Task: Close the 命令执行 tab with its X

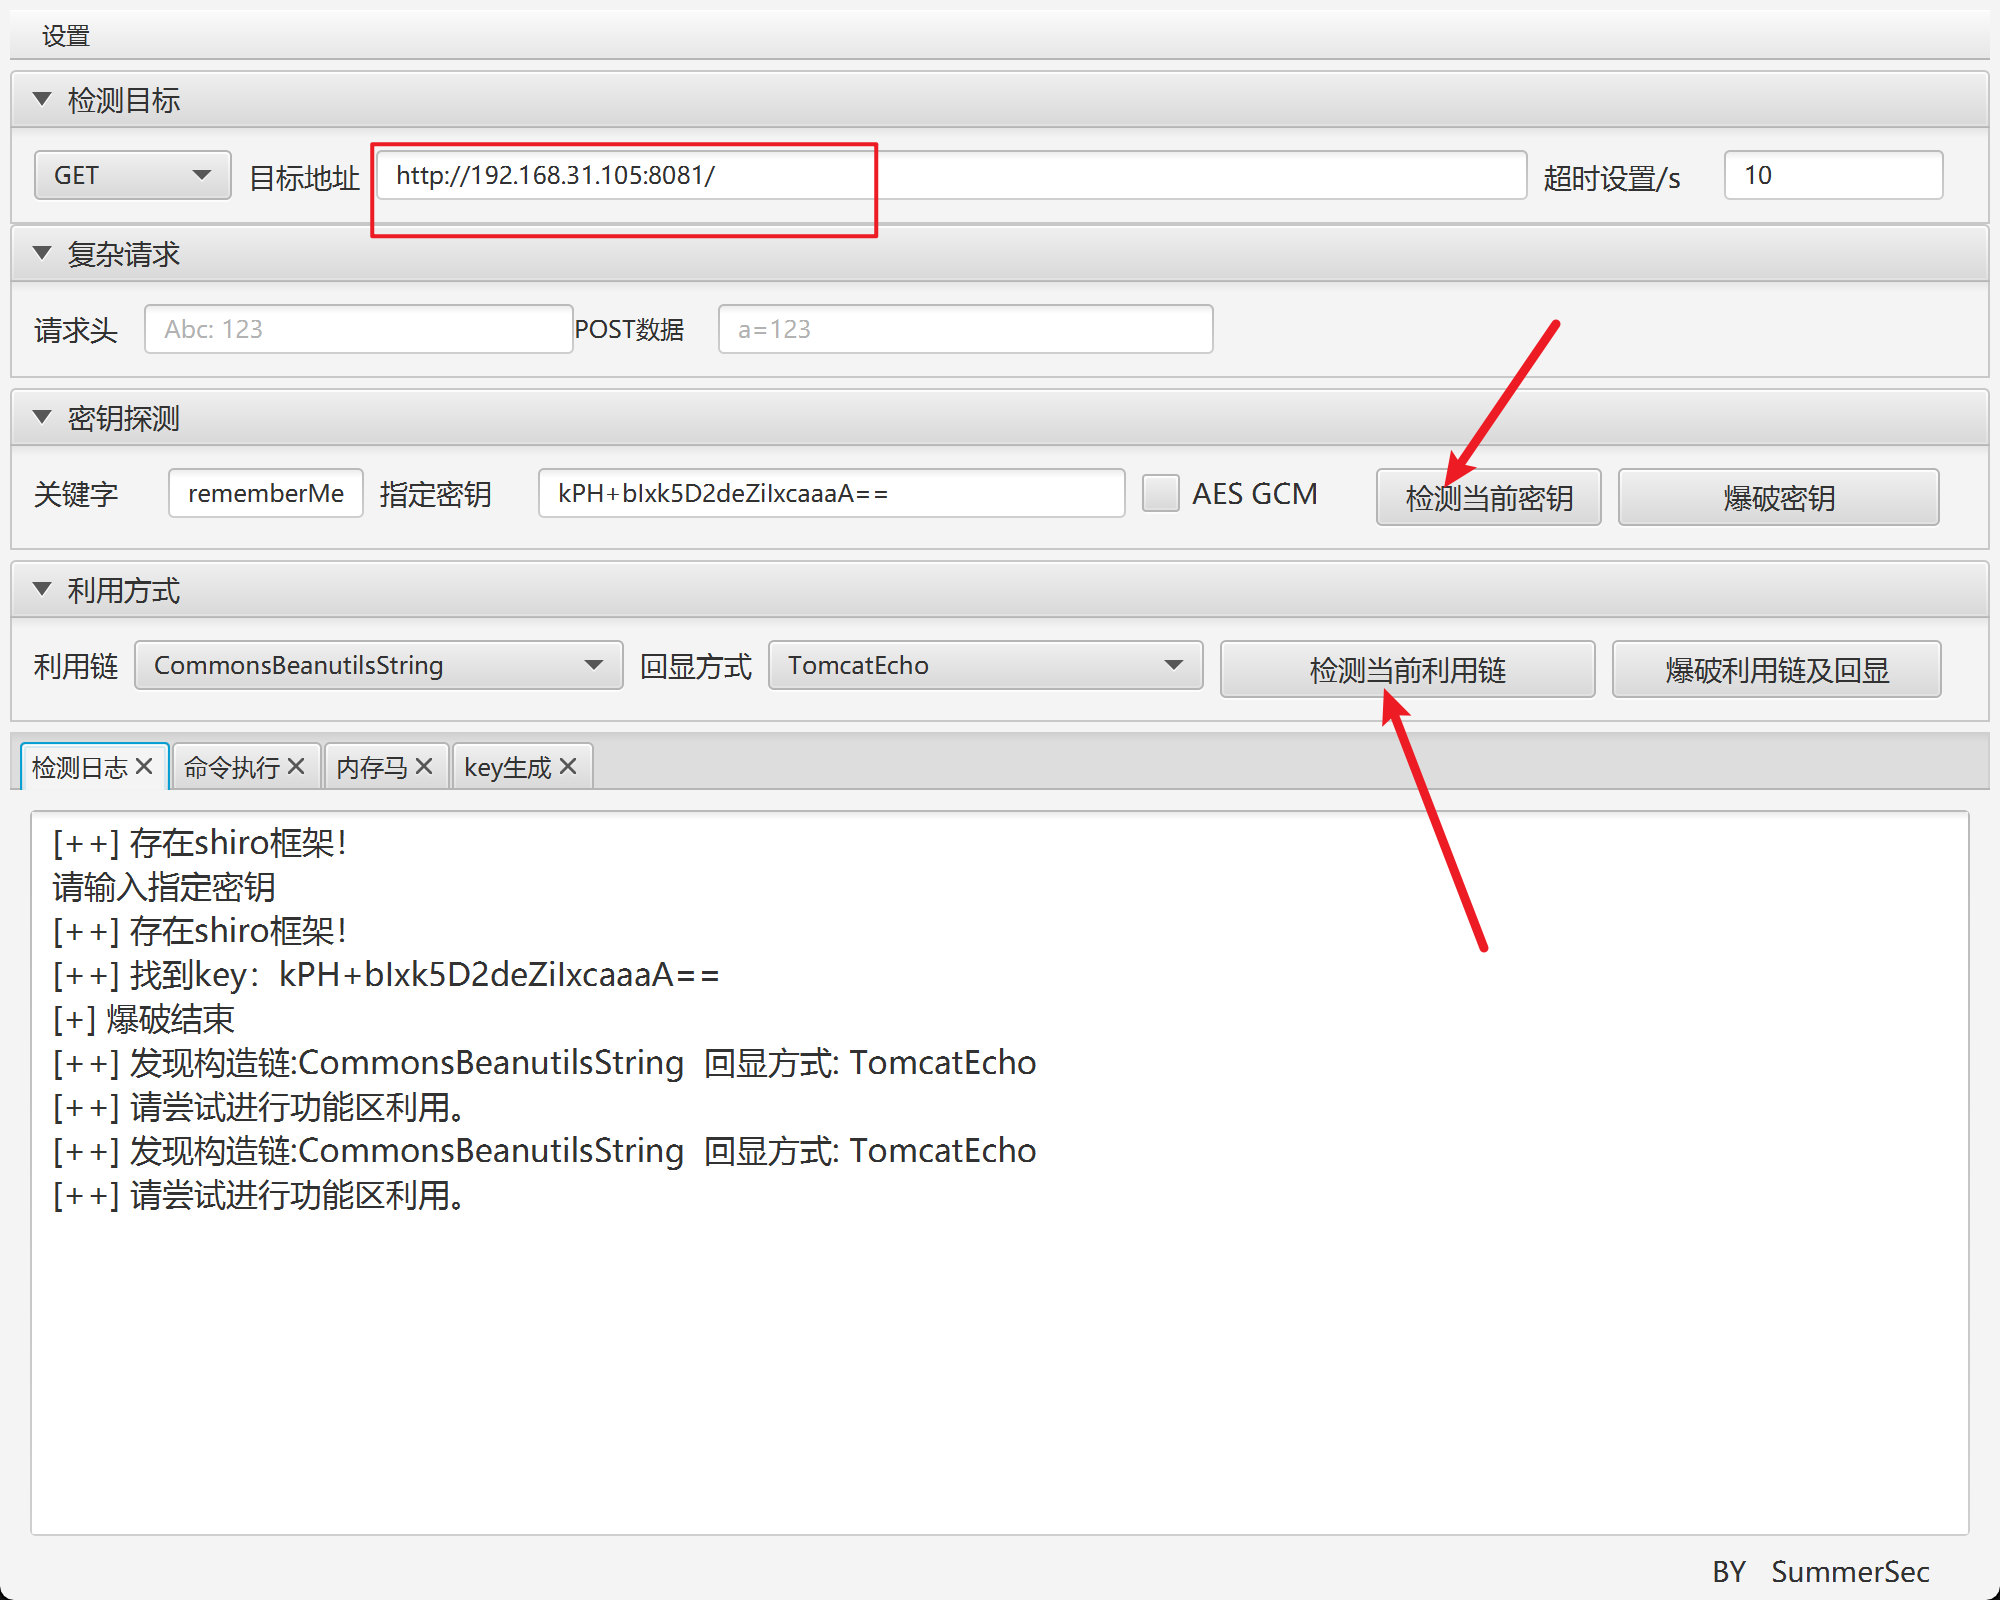Action: (296, 766)
